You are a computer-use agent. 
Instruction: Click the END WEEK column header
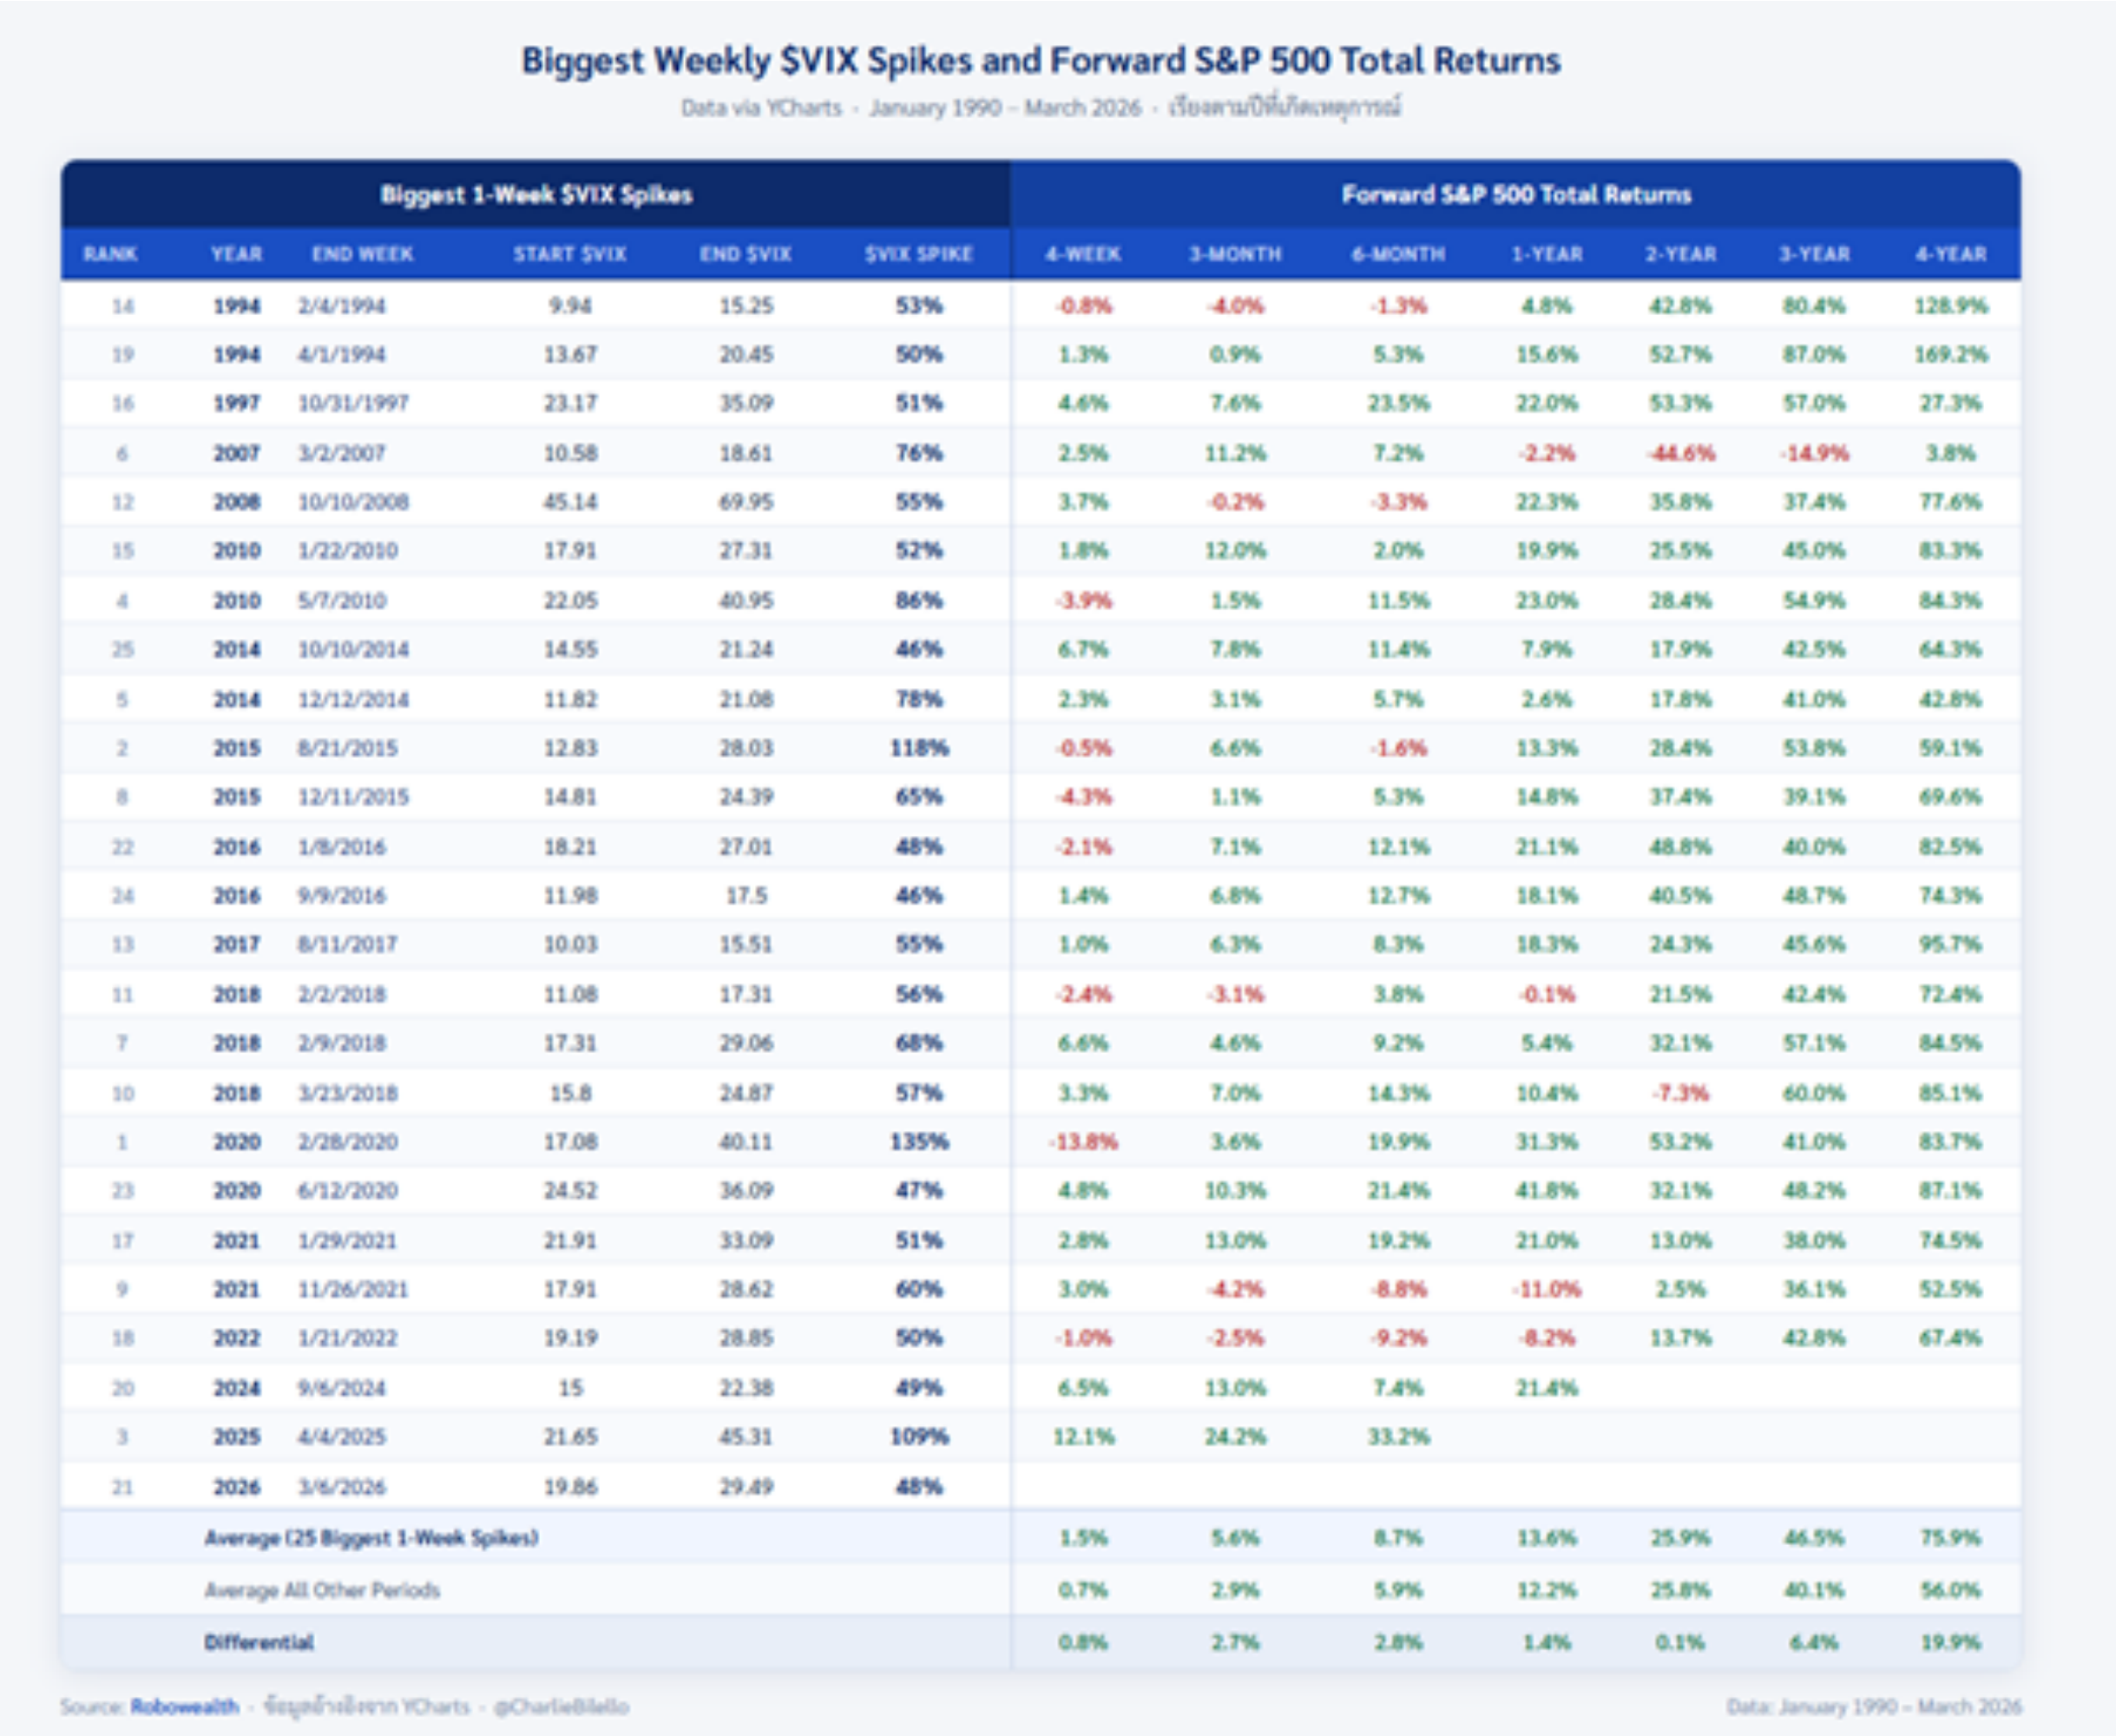click(362, 254)
